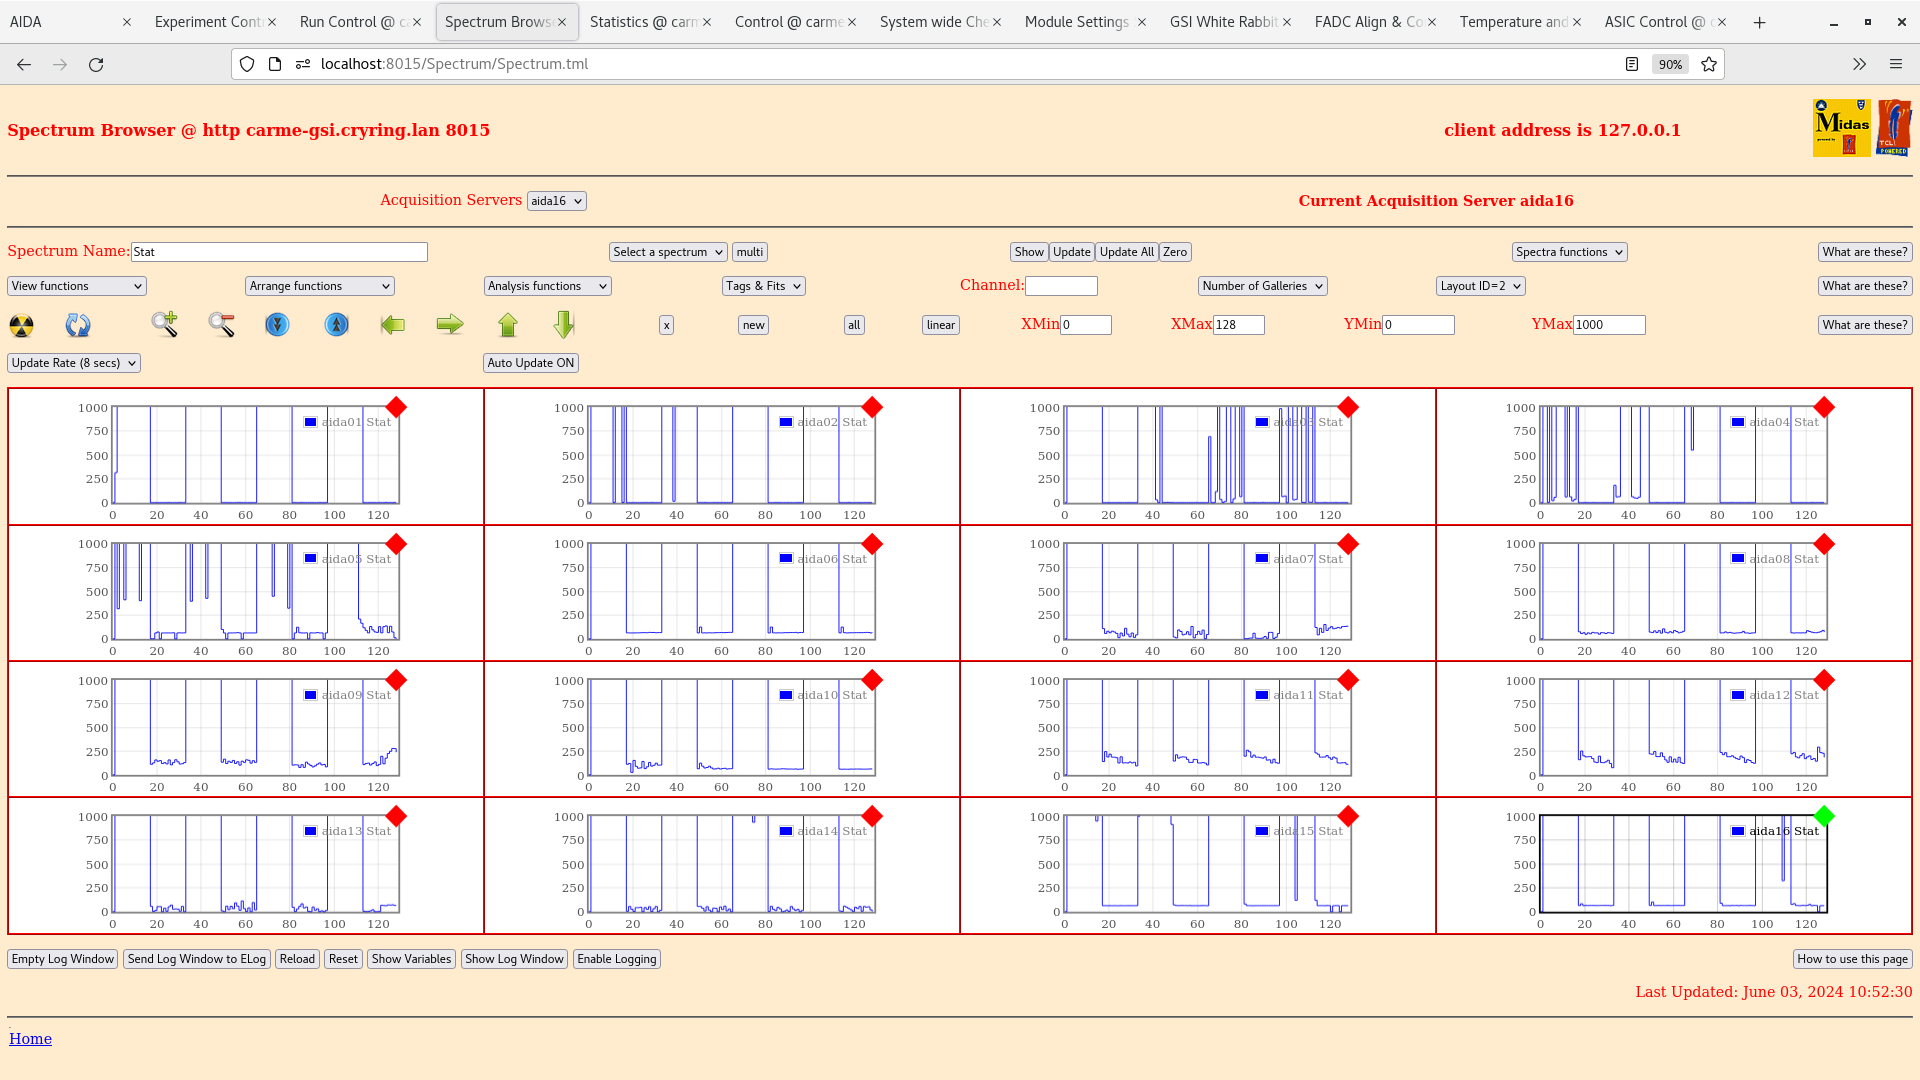Click the blue double-down arrow icon
This screenshot has width=1920, height=1080.
click(277, 324)
